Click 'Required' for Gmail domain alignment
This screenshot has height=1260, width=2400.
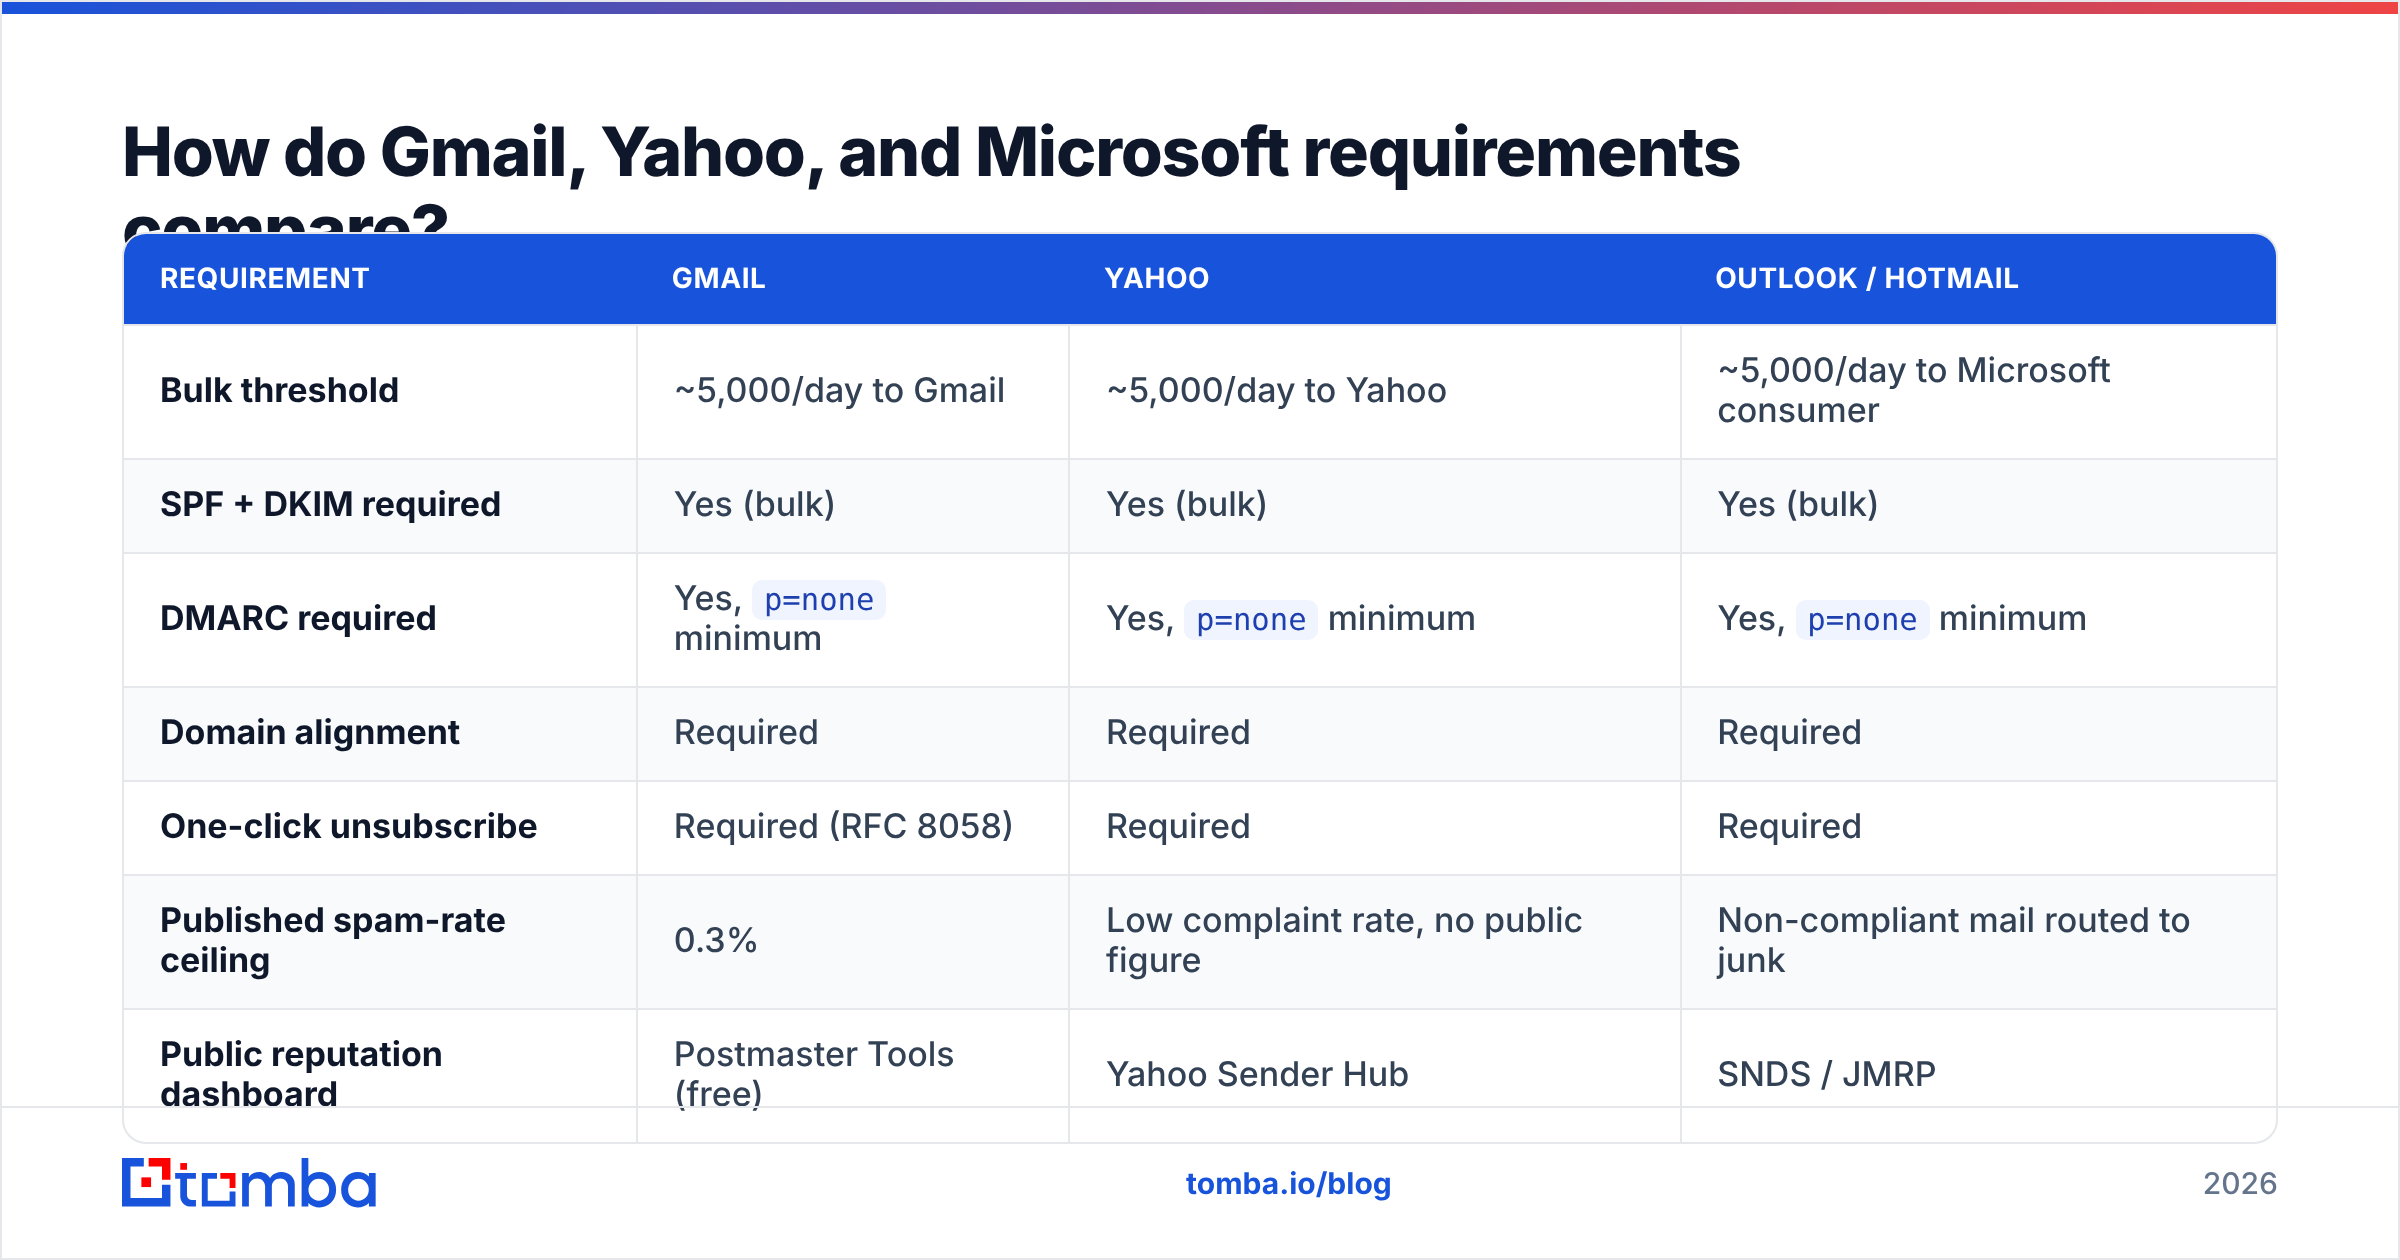746,732
